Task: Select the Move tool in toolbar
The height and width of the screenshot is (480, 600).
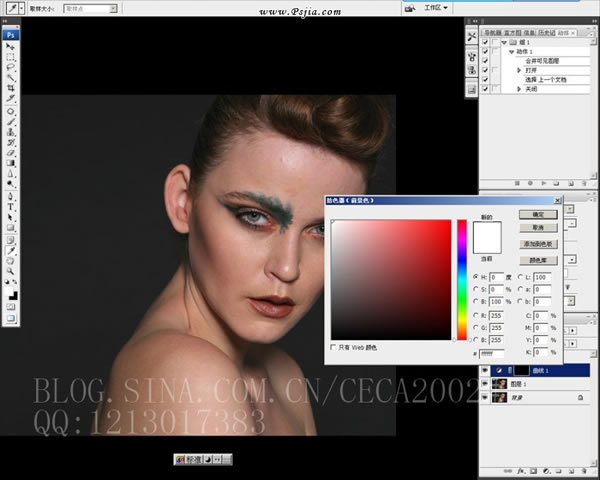Action: point(11,46)
